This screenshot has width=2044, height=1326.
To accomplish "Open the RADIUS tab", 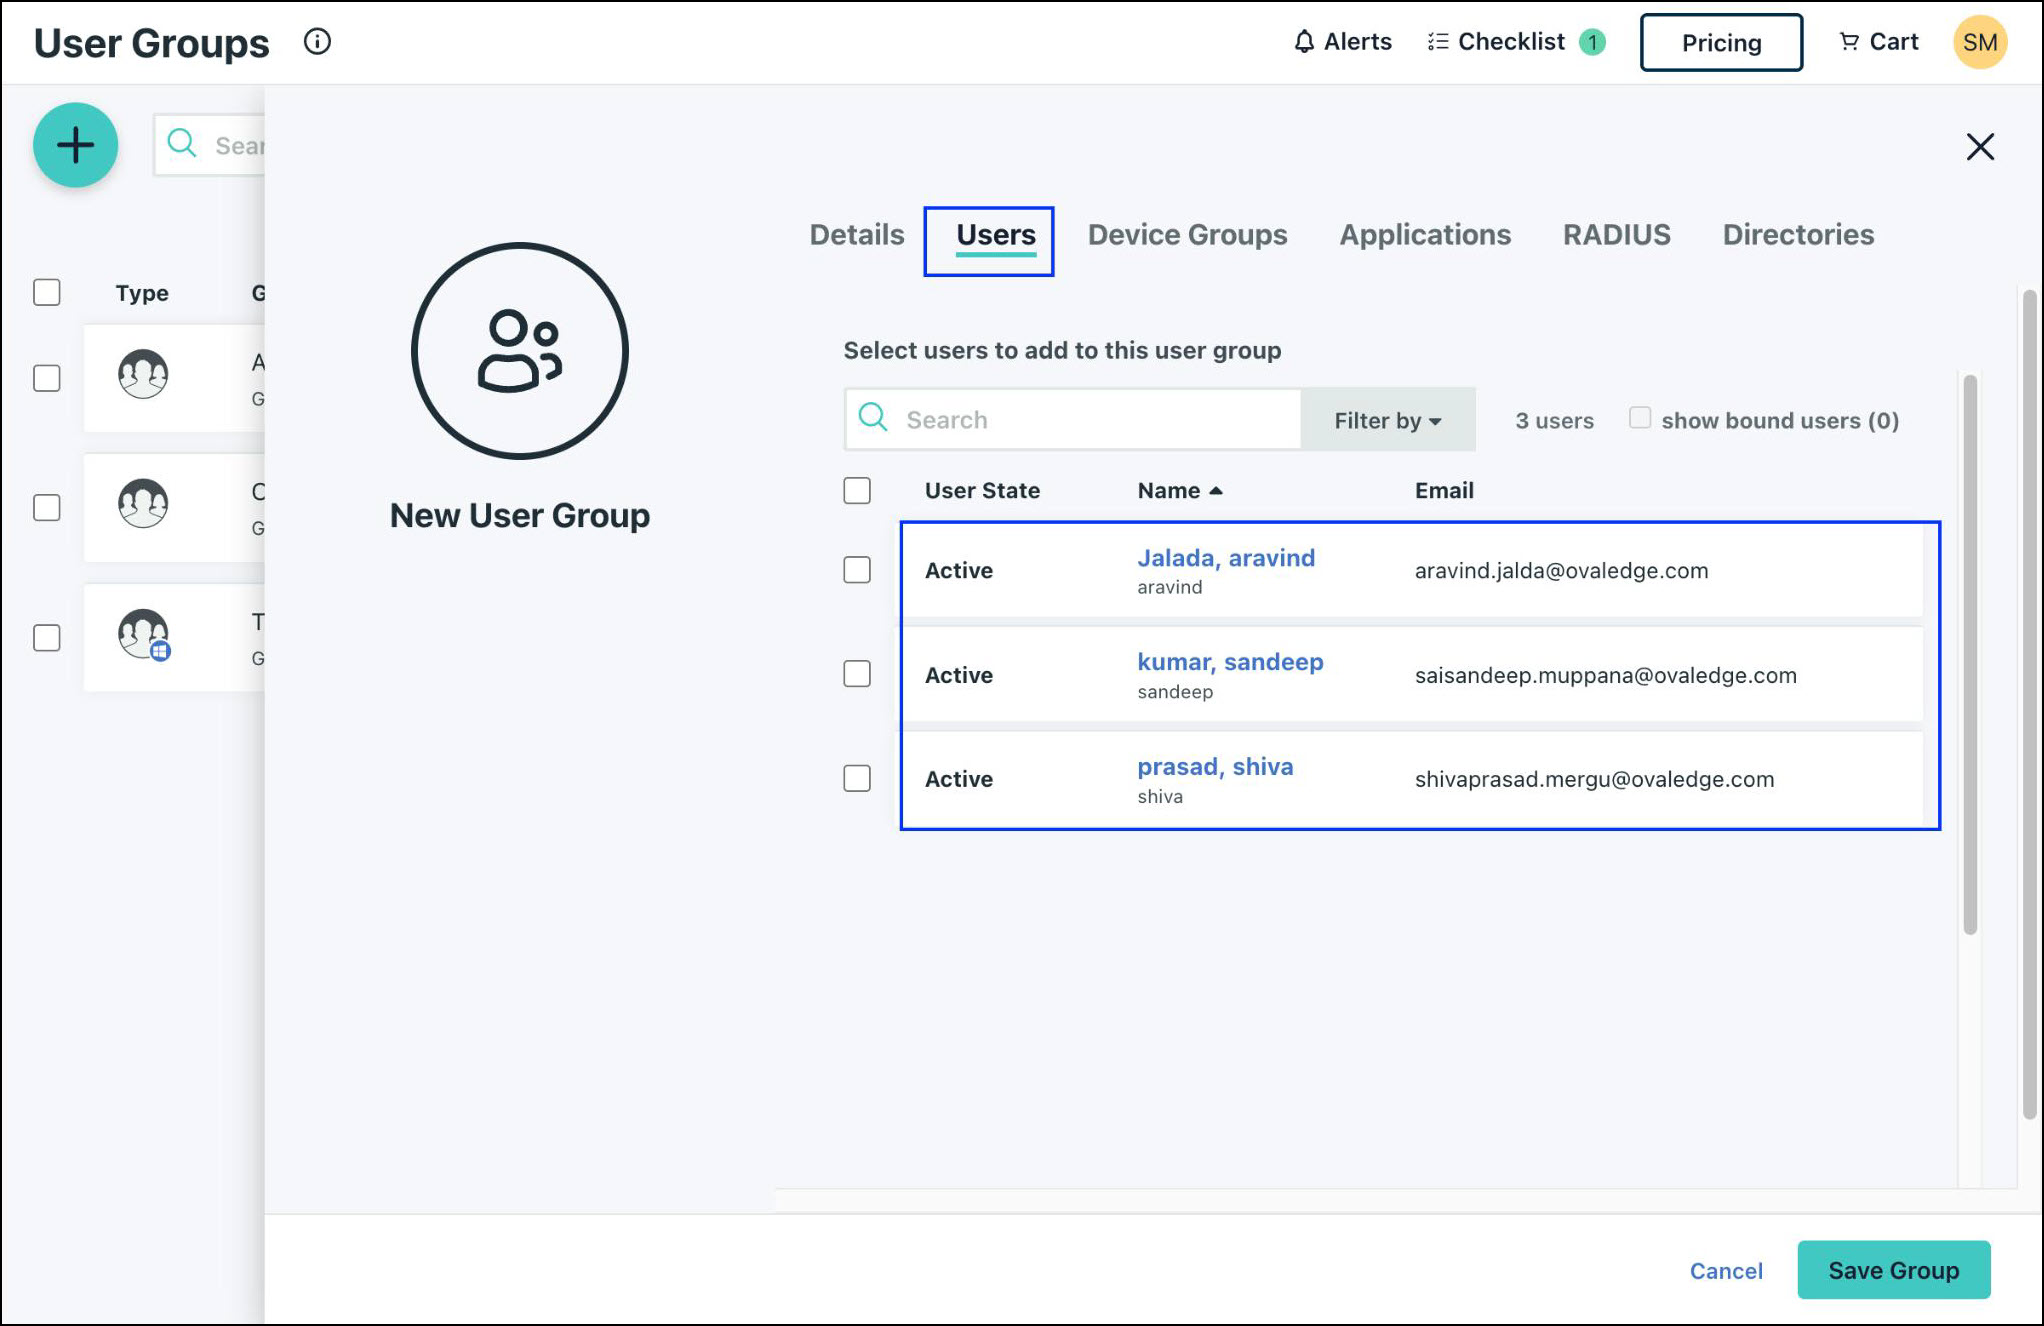I will pos(1616,235).
